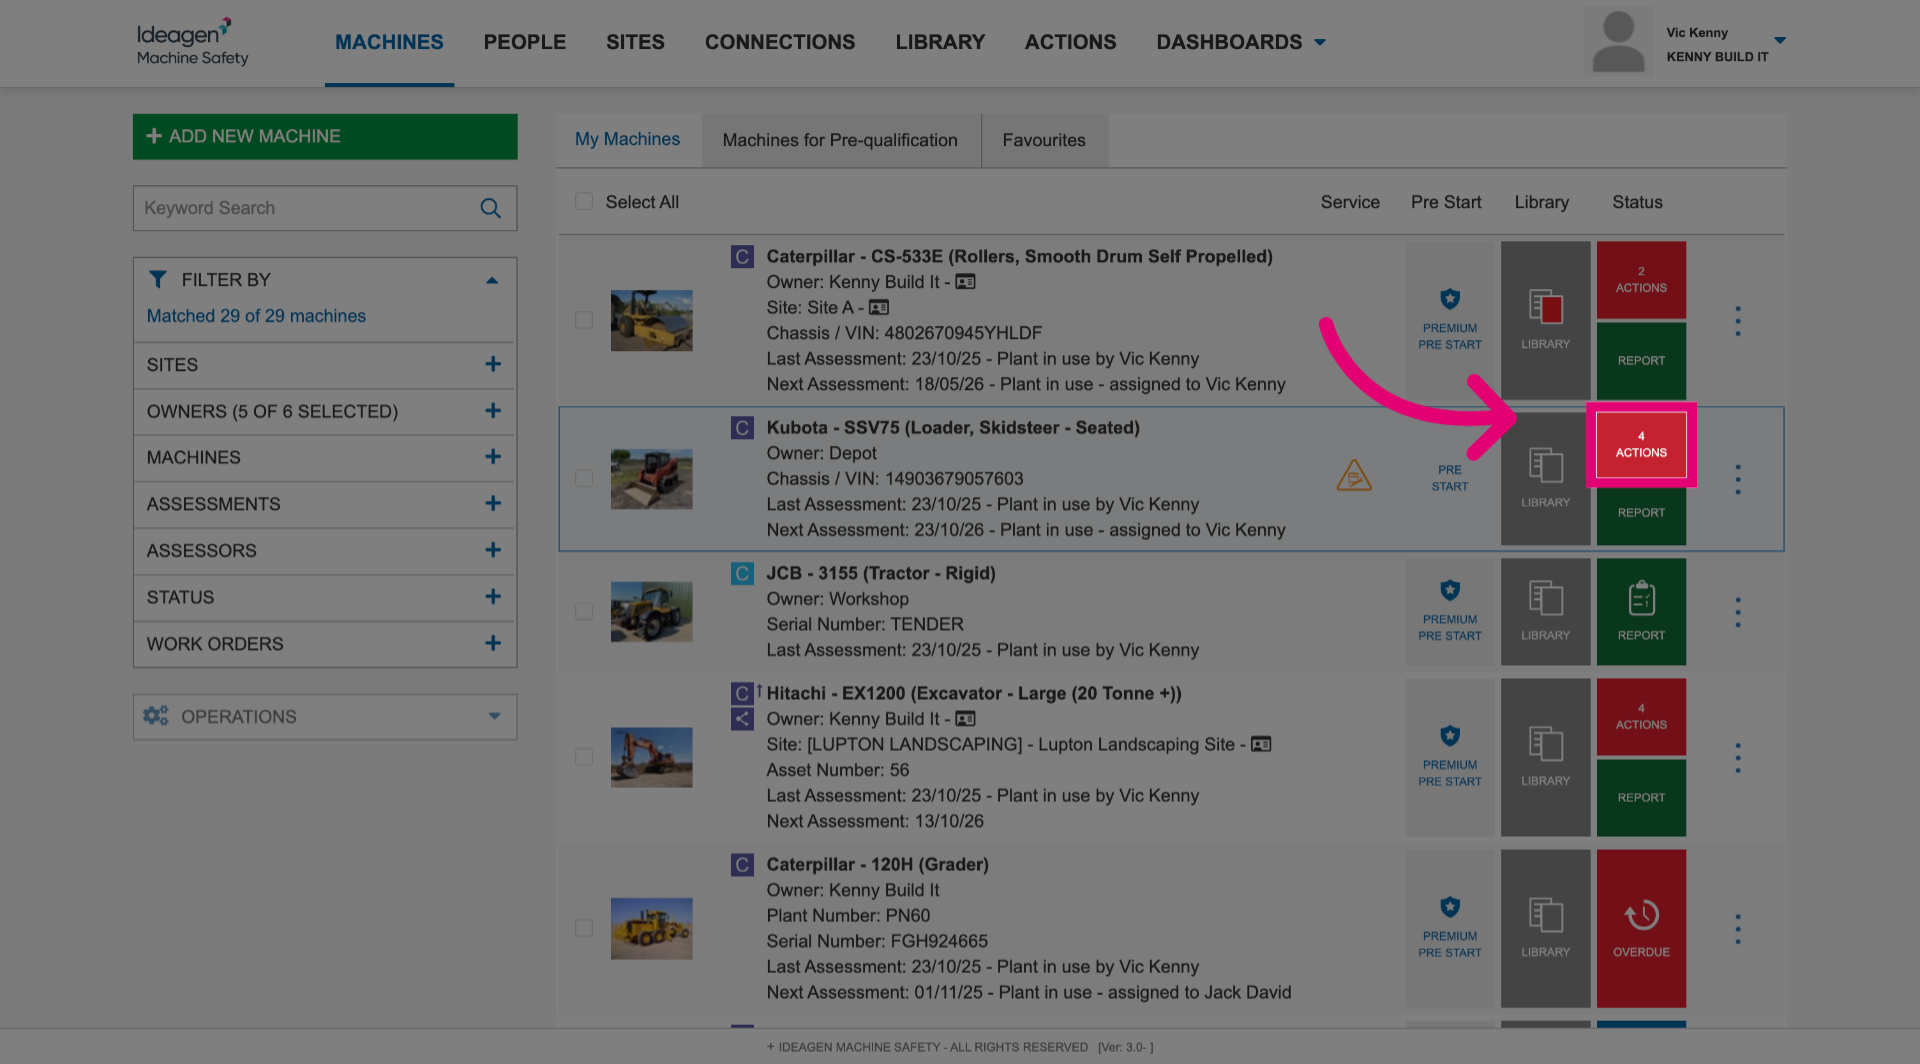Open Library for Kubota SSV75
Viewport: 1920px width, 1064px height.
tap(1545, 478)
